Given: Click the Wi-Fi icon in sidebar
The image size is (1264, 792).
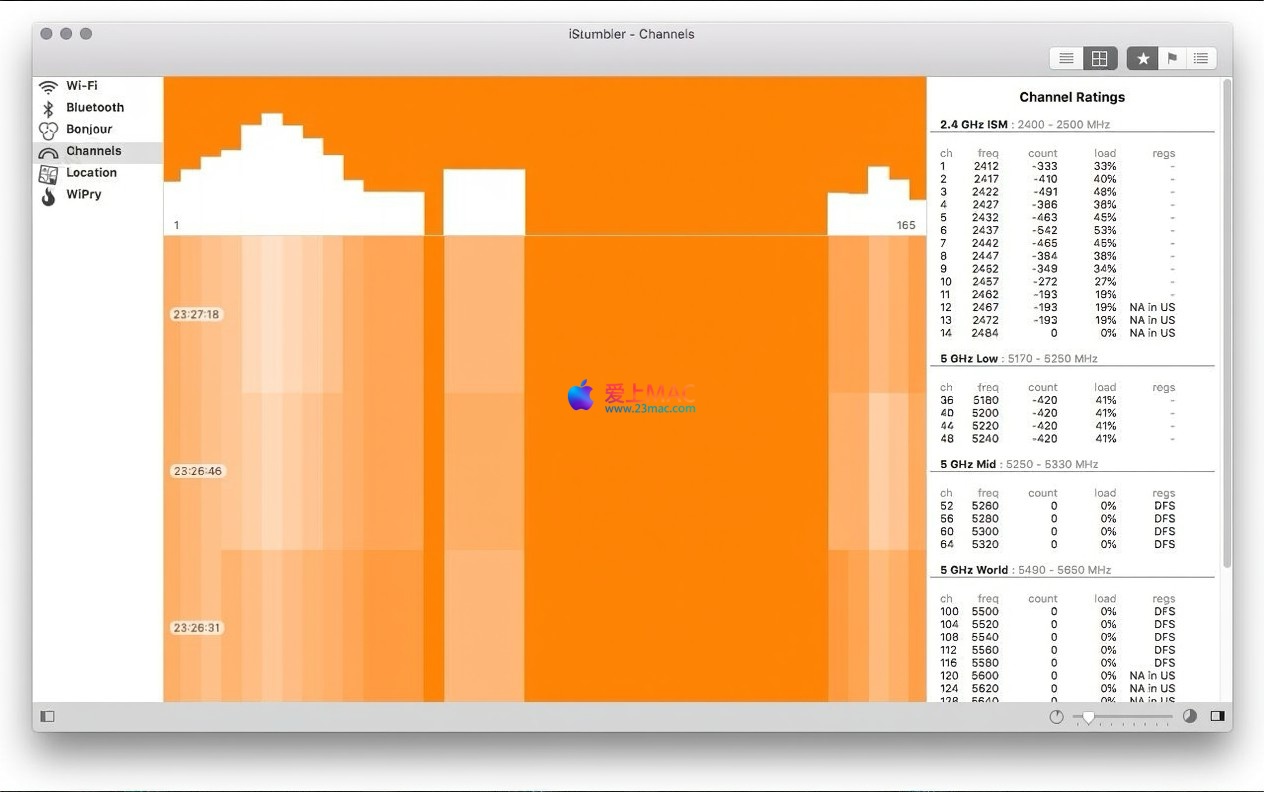Looking at the screenshot, I should [x=48, y=86].
